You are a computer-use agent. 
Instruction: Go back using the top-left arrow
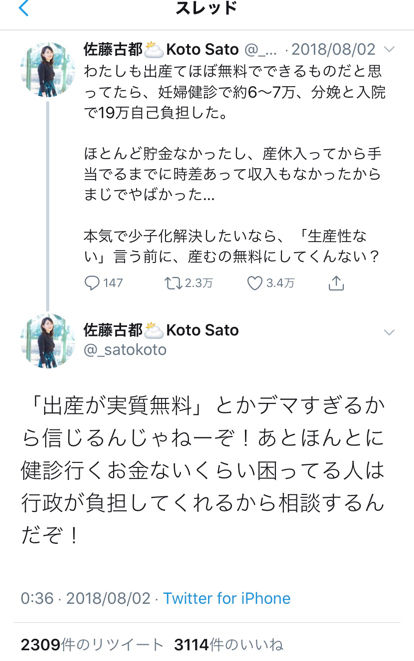[x=24, y=8]
